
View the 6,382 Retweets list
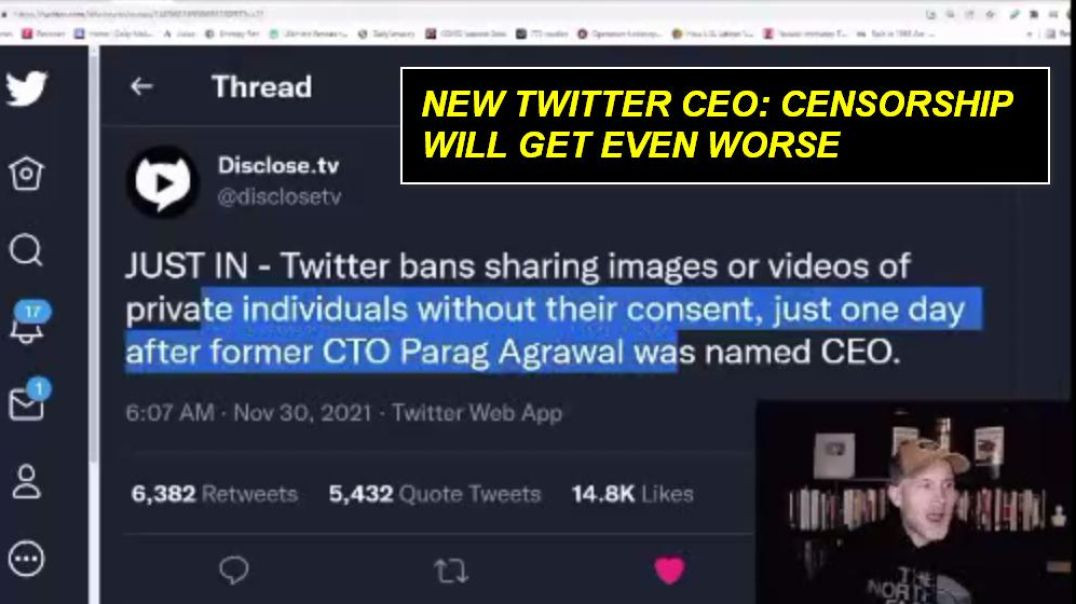(x=214, y=493)
